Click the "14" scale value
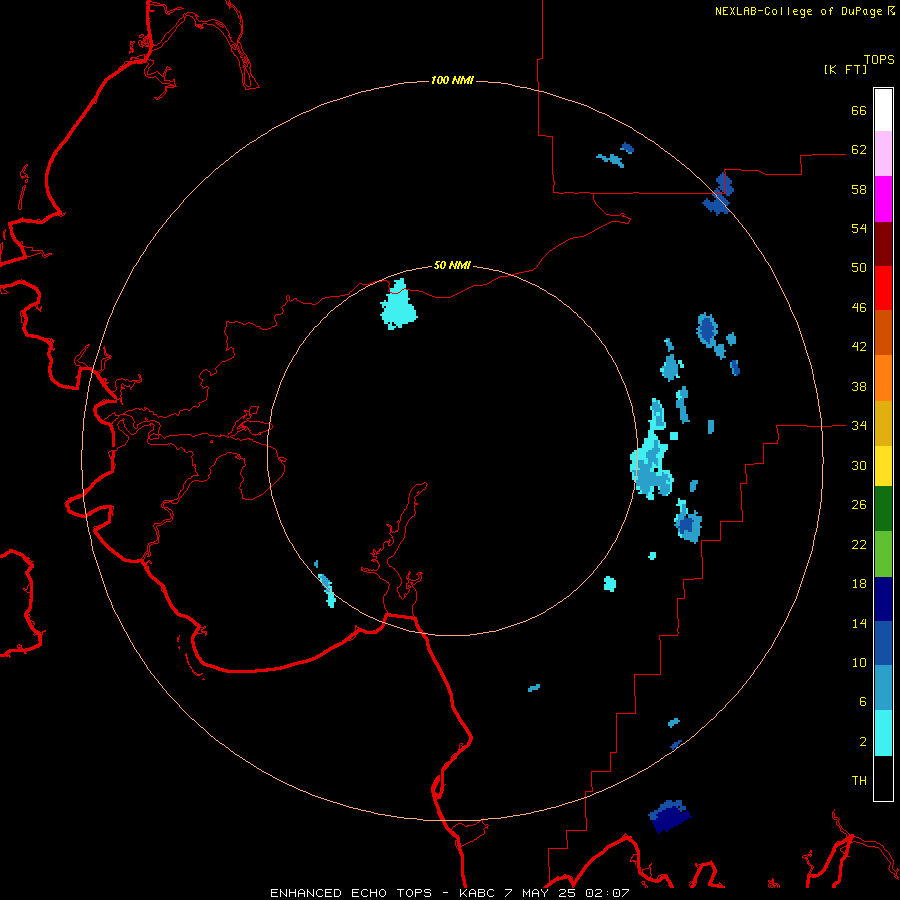This screenshot has width=900, height=900. 859,623
